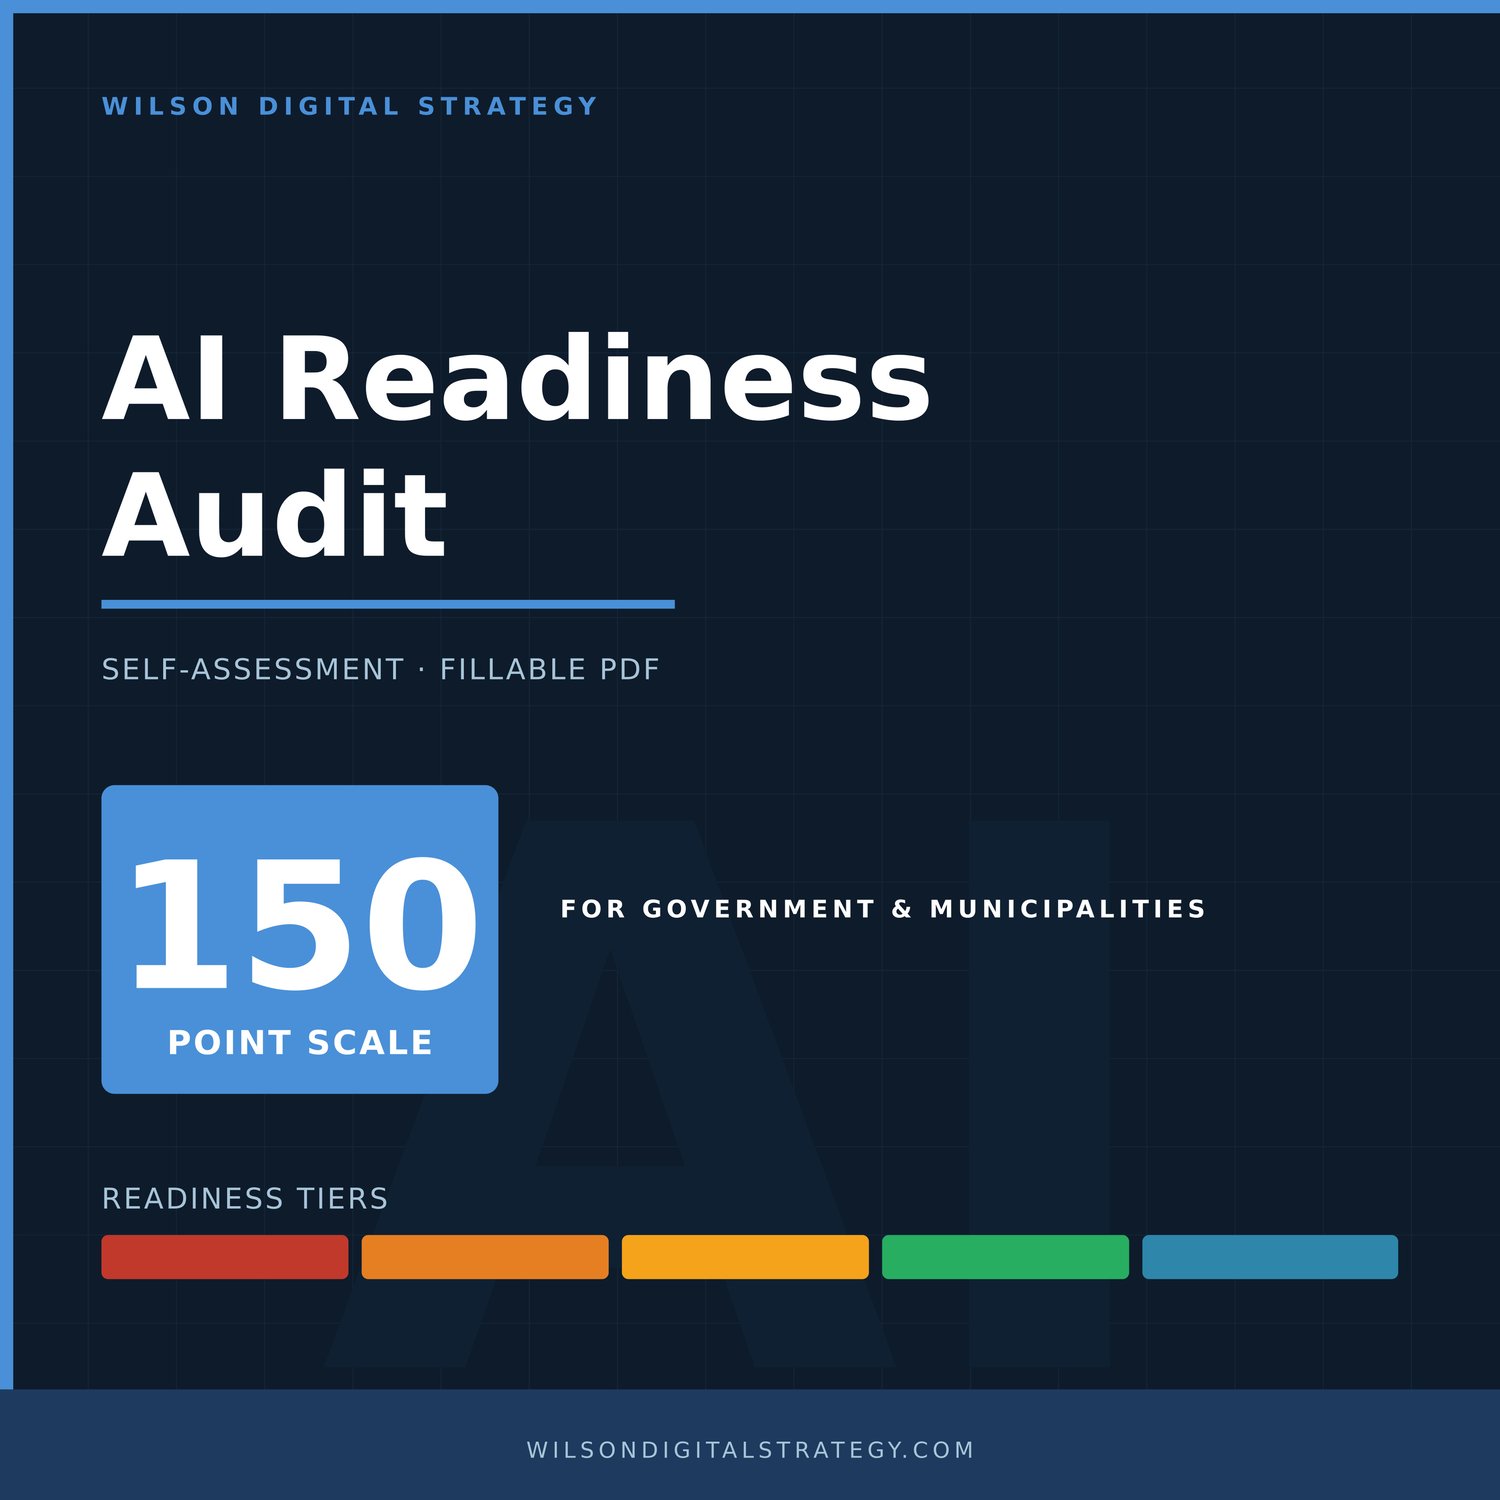Click the 'POINT SCALE' label
This screenshot has height=1500, width=1500.
(300, 1042)
